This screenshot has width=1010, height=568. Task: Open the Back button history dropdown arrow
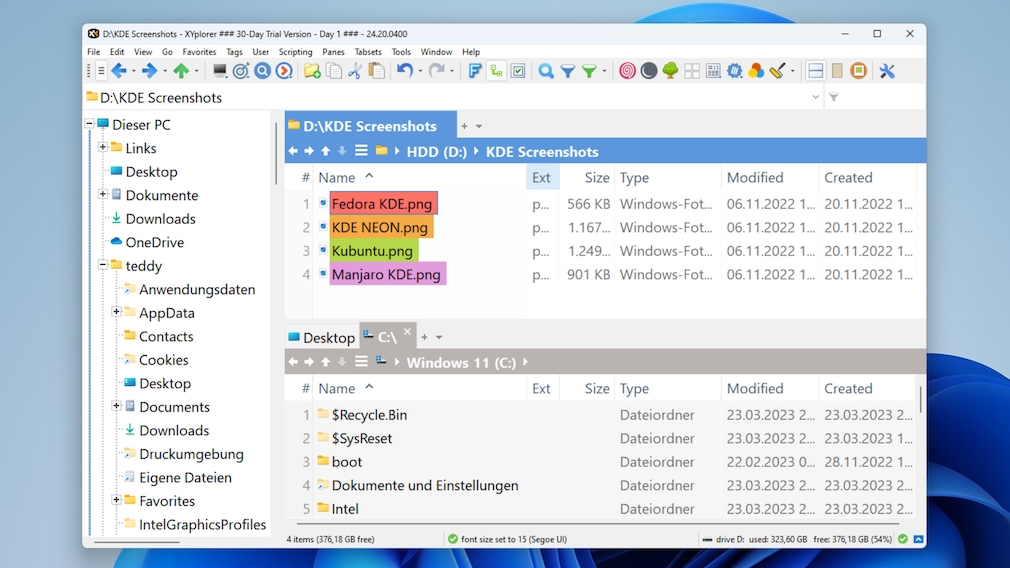133,71
